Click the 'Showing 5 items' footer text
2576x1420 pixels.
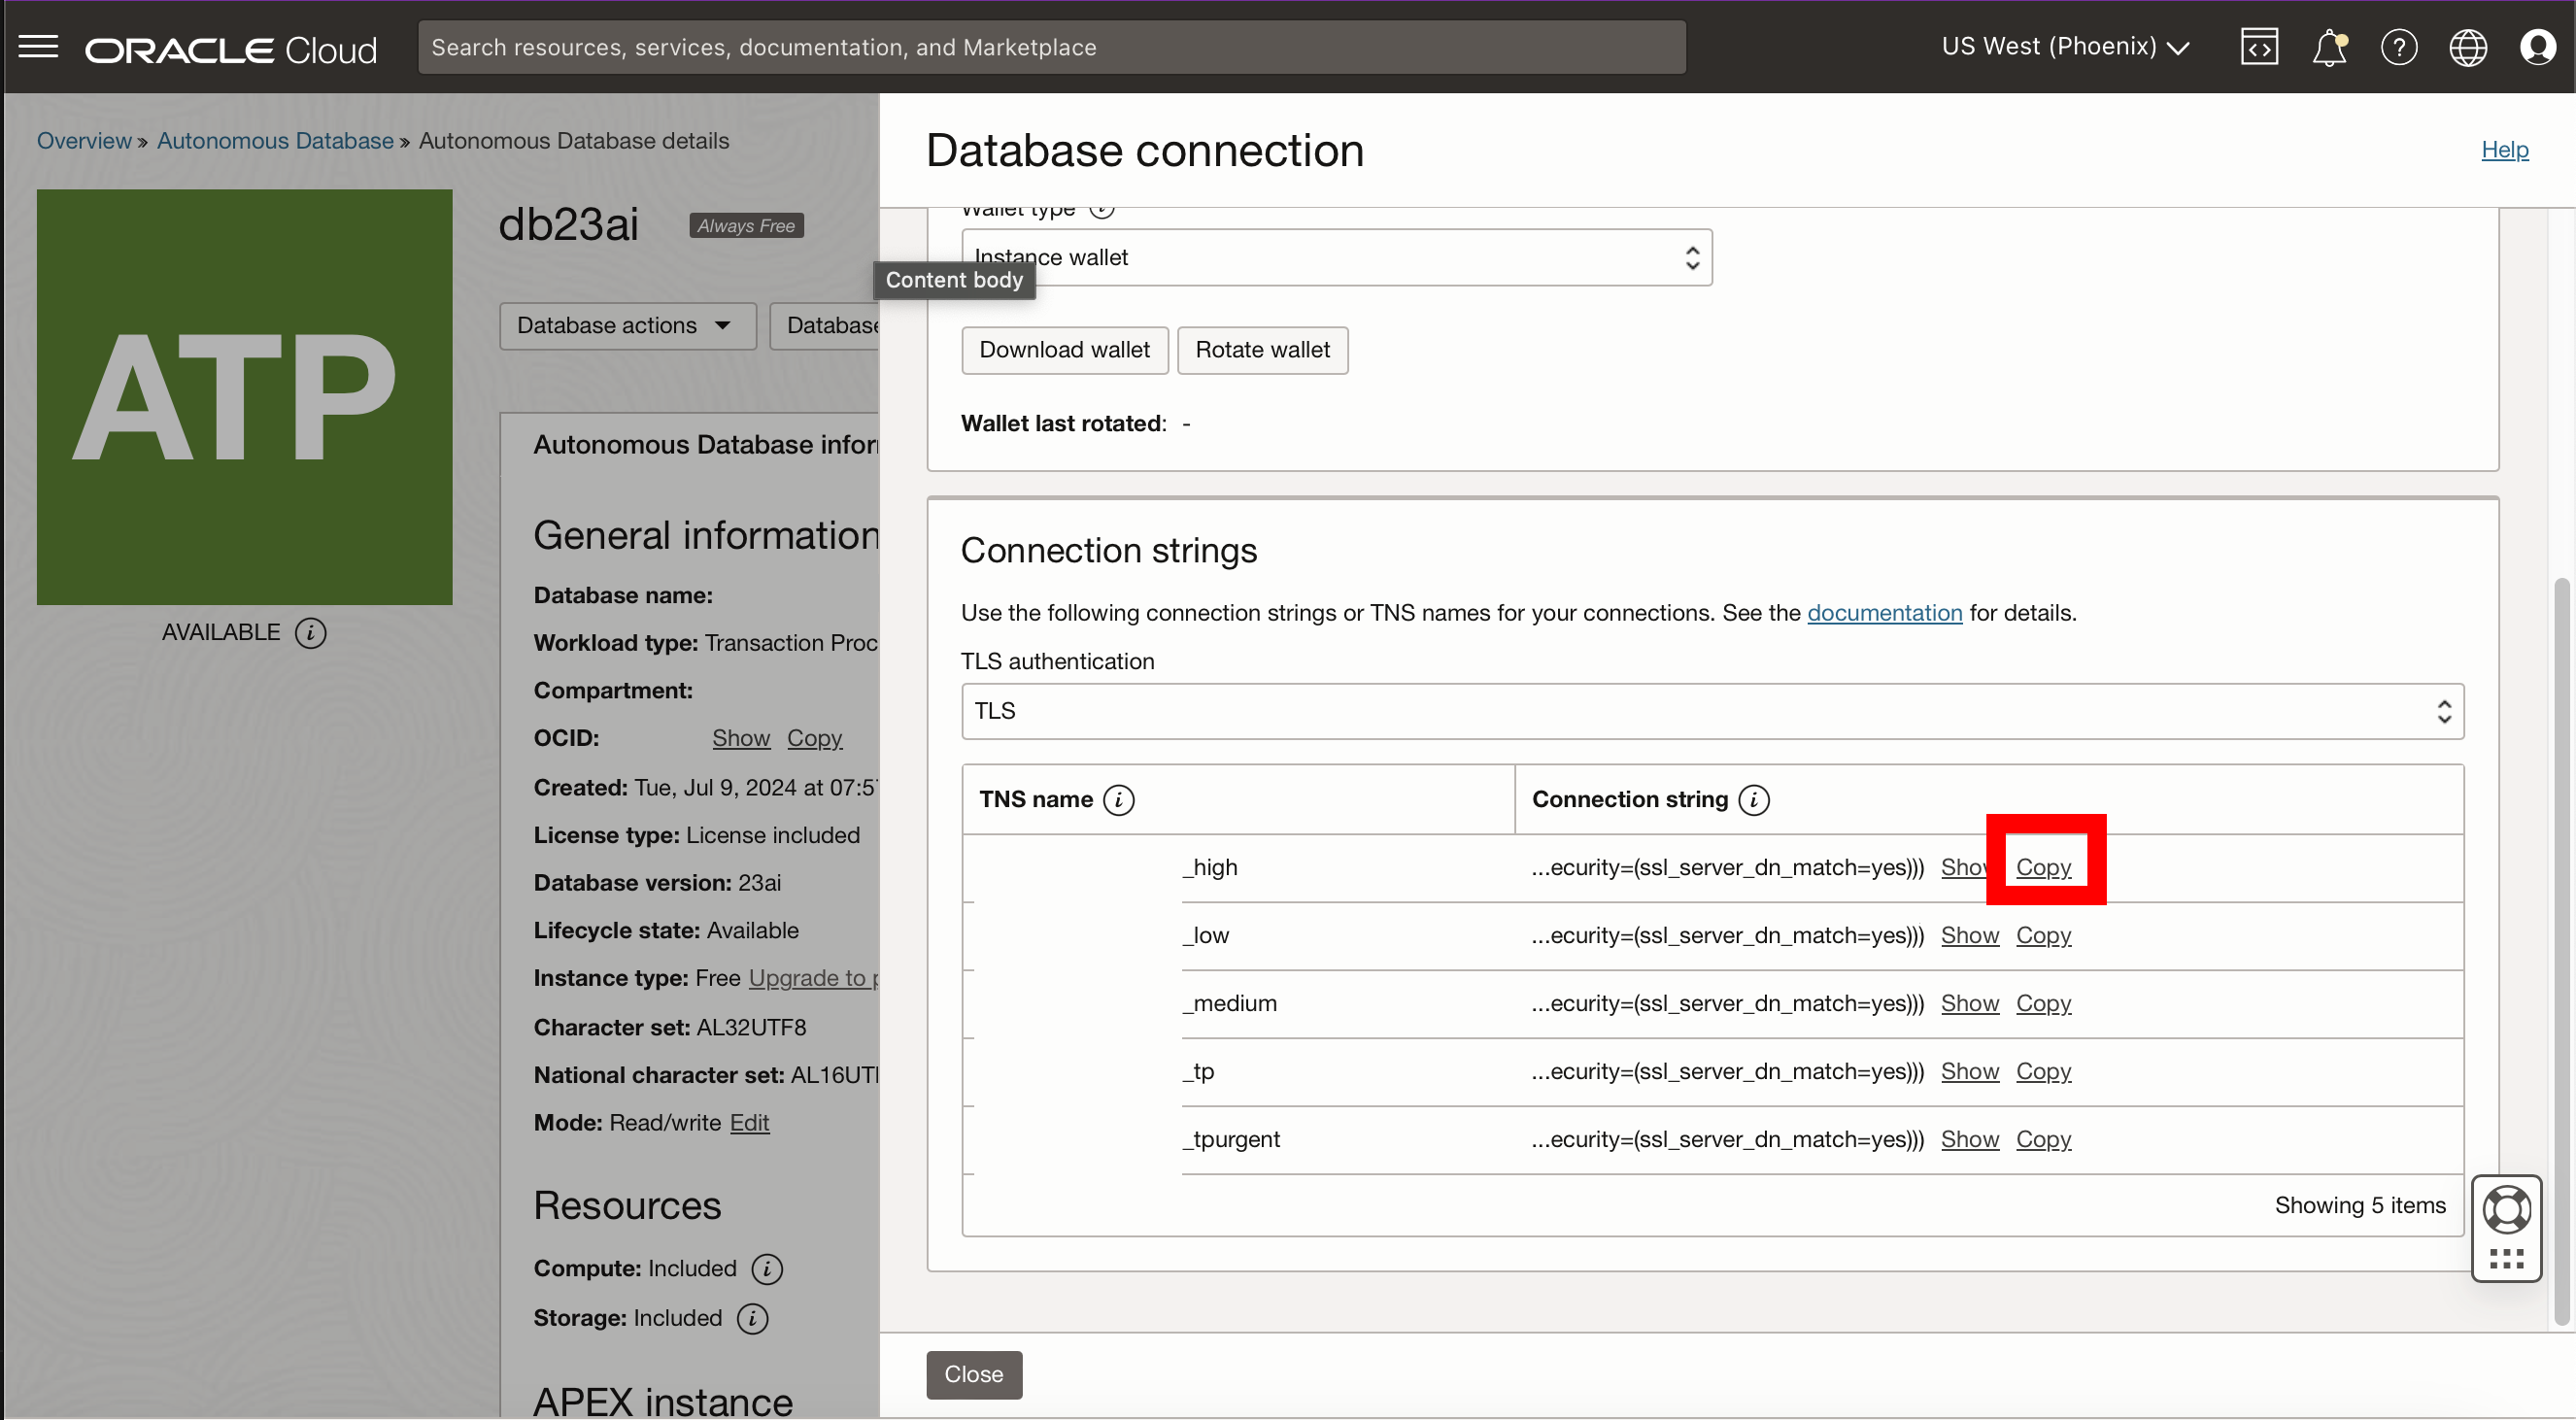(2360, 1206)
